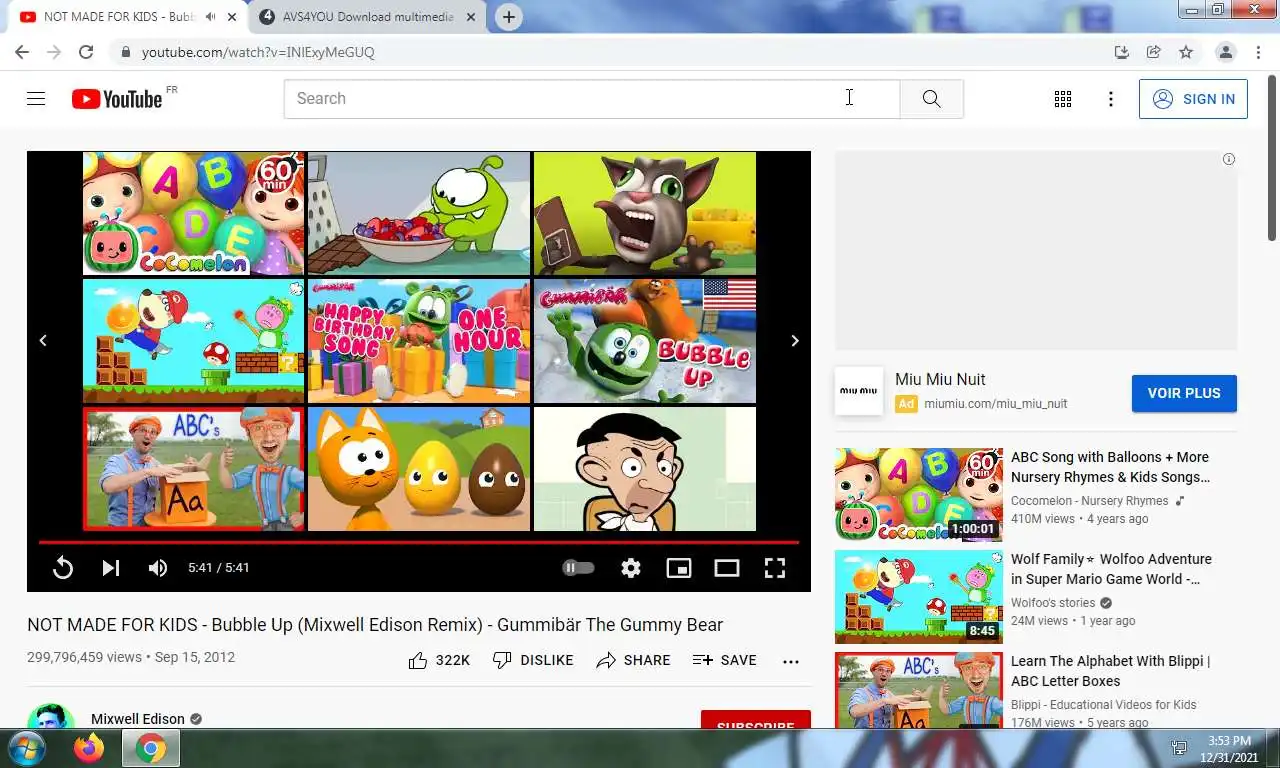
Task: Go to YouTube home via logo
Action: [117, 99]
